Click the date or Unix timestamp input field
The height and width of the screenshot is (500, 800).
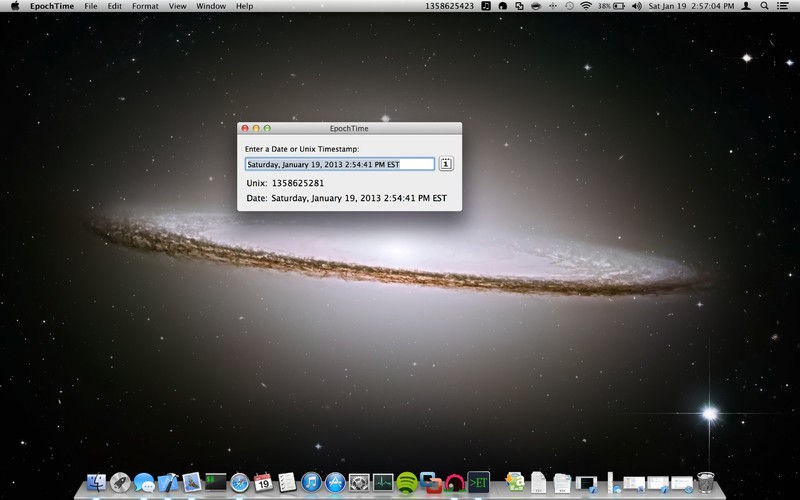[340, 164]
